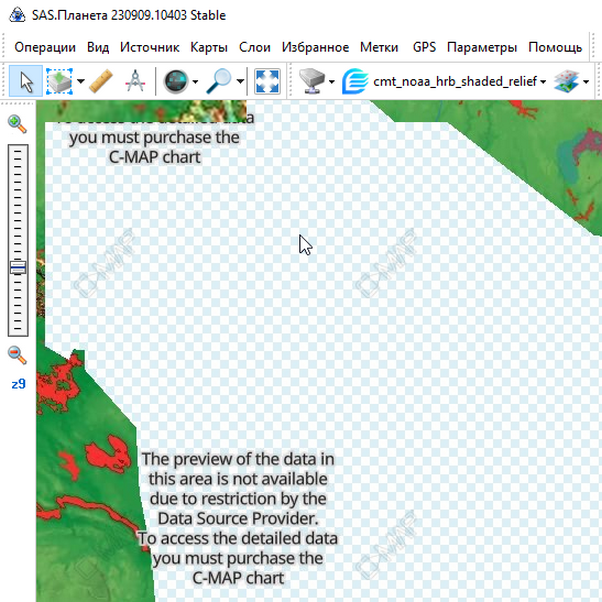Click the z9 zoom level label
Image resolution: width=602 pixels, height=602 pixels.
(x=18, y=383)
